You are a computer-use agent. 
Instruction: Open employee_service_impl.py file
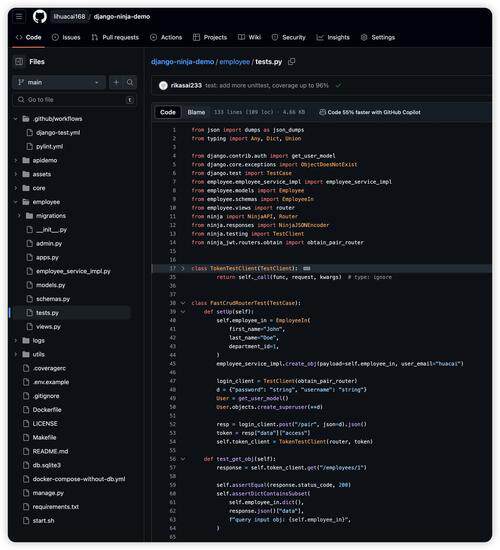click(73, 271)
